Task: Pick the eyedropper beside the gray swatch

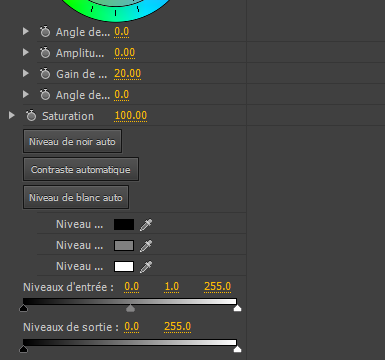Action: point(146,246)
